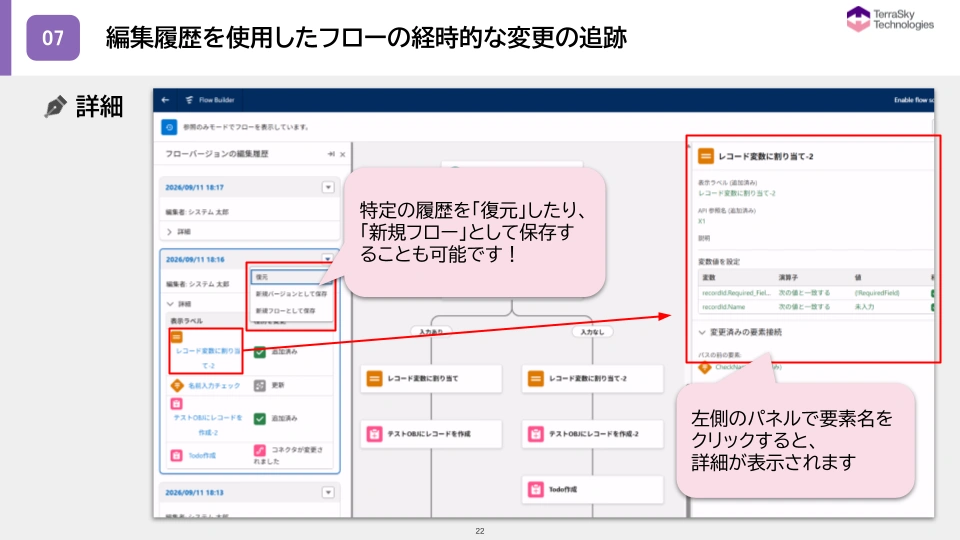960x540 pixels.
Task: Select canvas node レコード変数に割り当て-2
Action: pyautogui.click(x=593, y=378)
